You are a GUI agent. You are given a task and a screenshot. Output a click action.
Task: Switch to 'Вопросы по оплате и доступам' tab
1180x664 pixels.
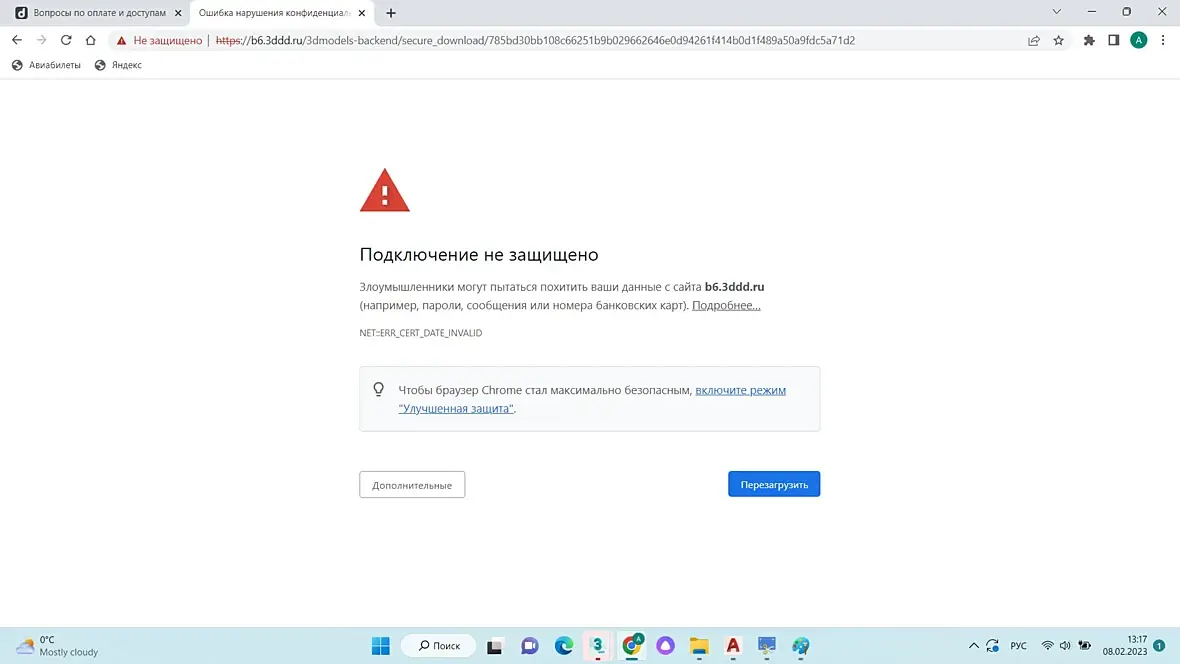pos(99,13)
